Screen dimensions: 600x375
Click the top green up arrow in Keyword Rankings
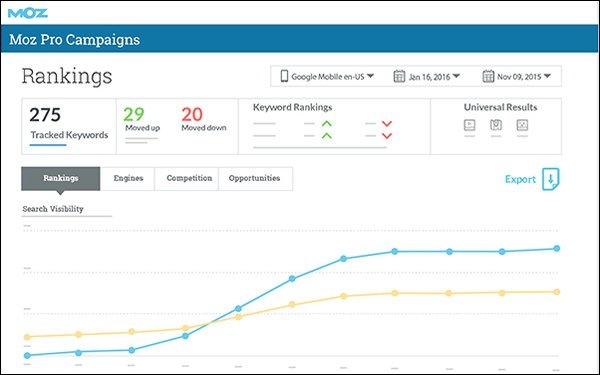326,124
